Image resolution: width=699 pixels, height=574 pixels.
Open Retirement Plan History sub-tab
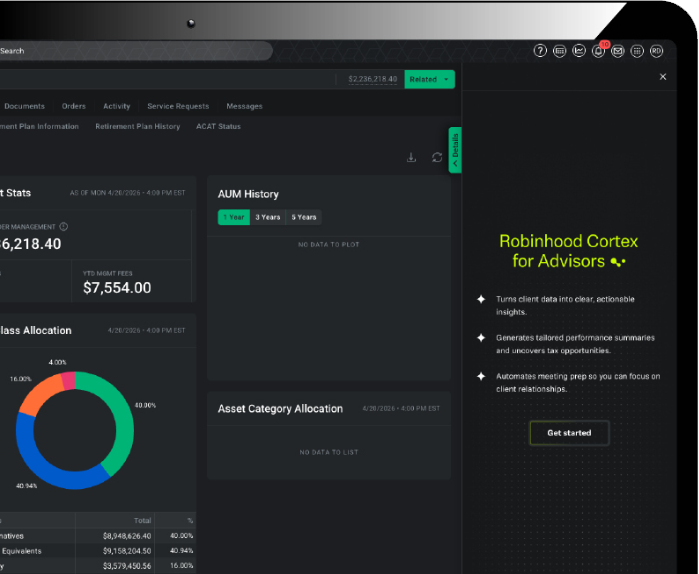138,127
